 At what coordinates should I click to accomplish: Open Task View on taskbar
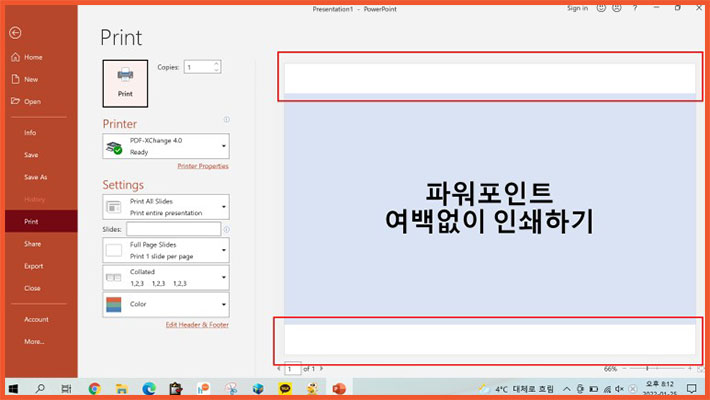point(67,389)
